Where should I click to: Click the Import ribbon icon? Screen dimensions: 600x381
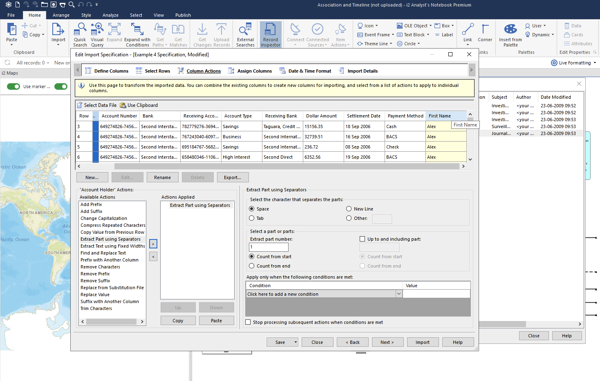(x=58, y=29)
